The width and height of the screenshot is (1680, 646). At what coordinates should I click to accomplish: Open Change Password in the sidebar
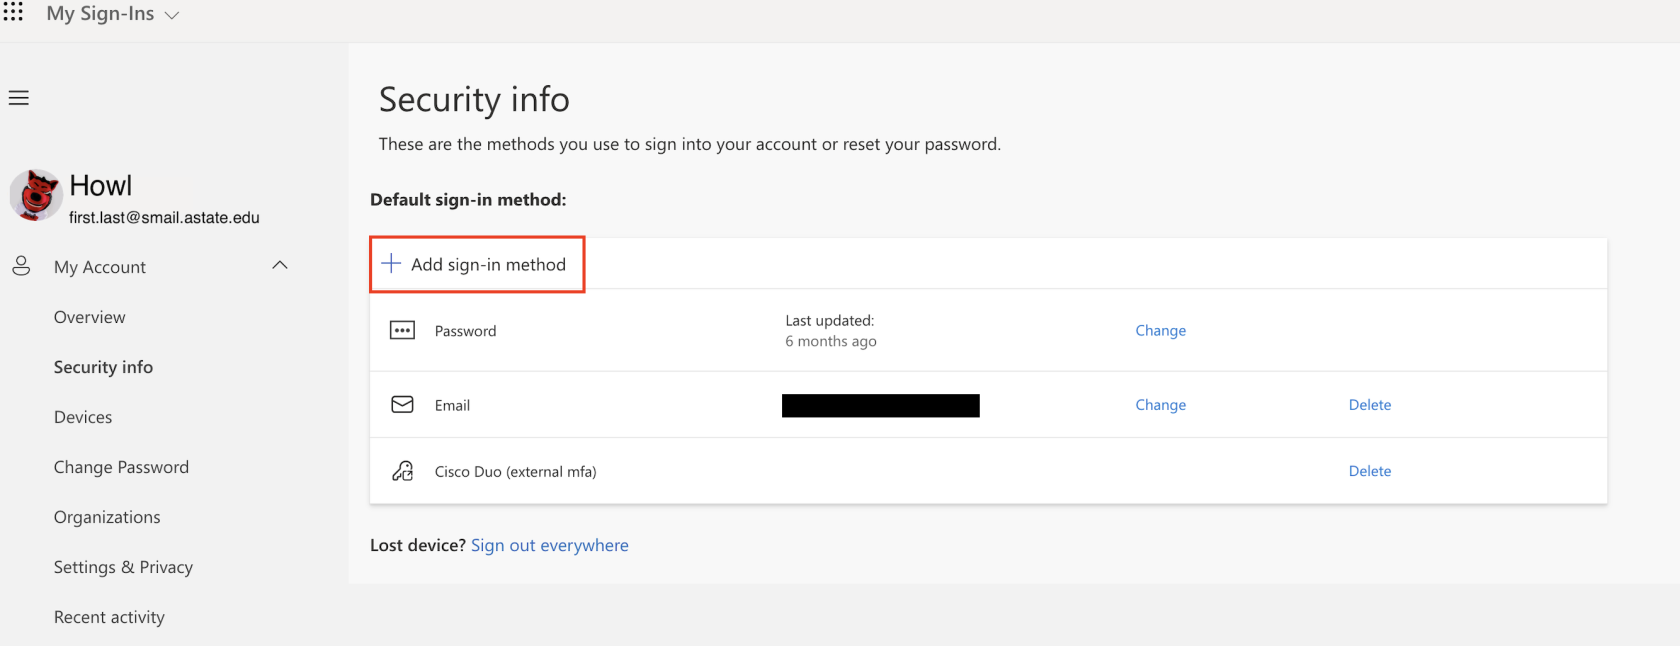pos(121,467)
